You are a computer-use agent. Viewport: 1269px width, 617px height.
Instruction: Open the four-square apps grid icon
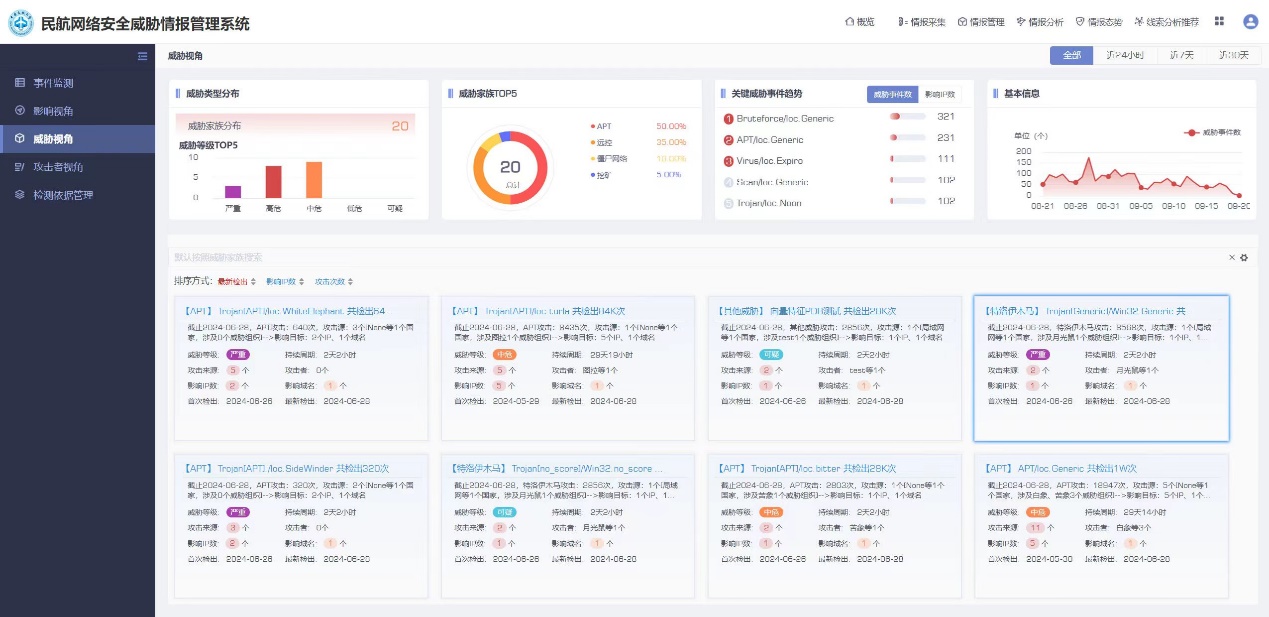[x=1219, y=22]
